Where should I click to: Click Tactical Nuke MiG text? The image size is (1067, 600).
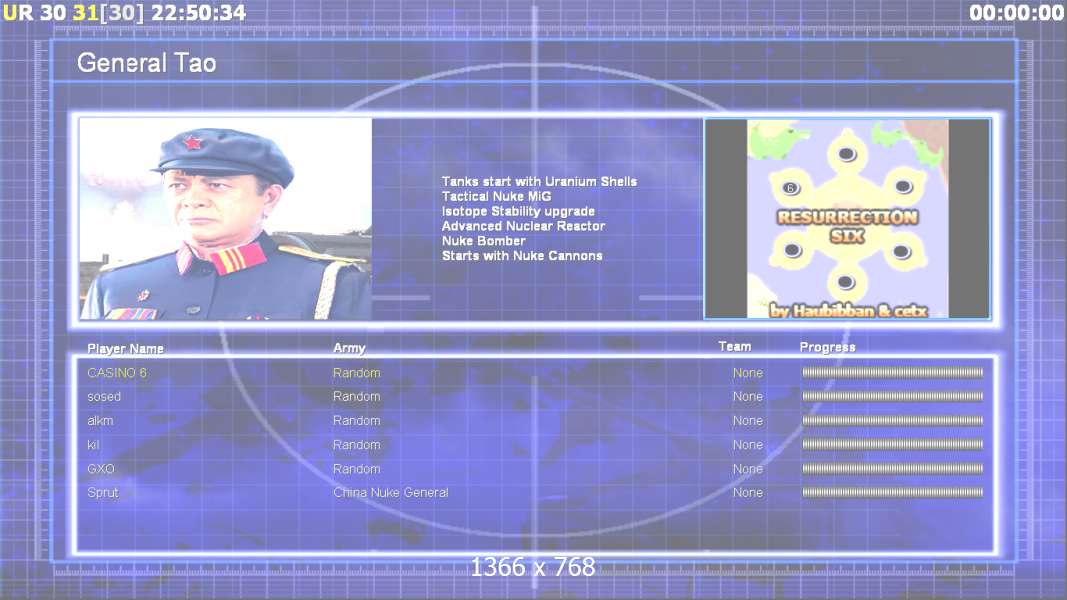[497, 197]
